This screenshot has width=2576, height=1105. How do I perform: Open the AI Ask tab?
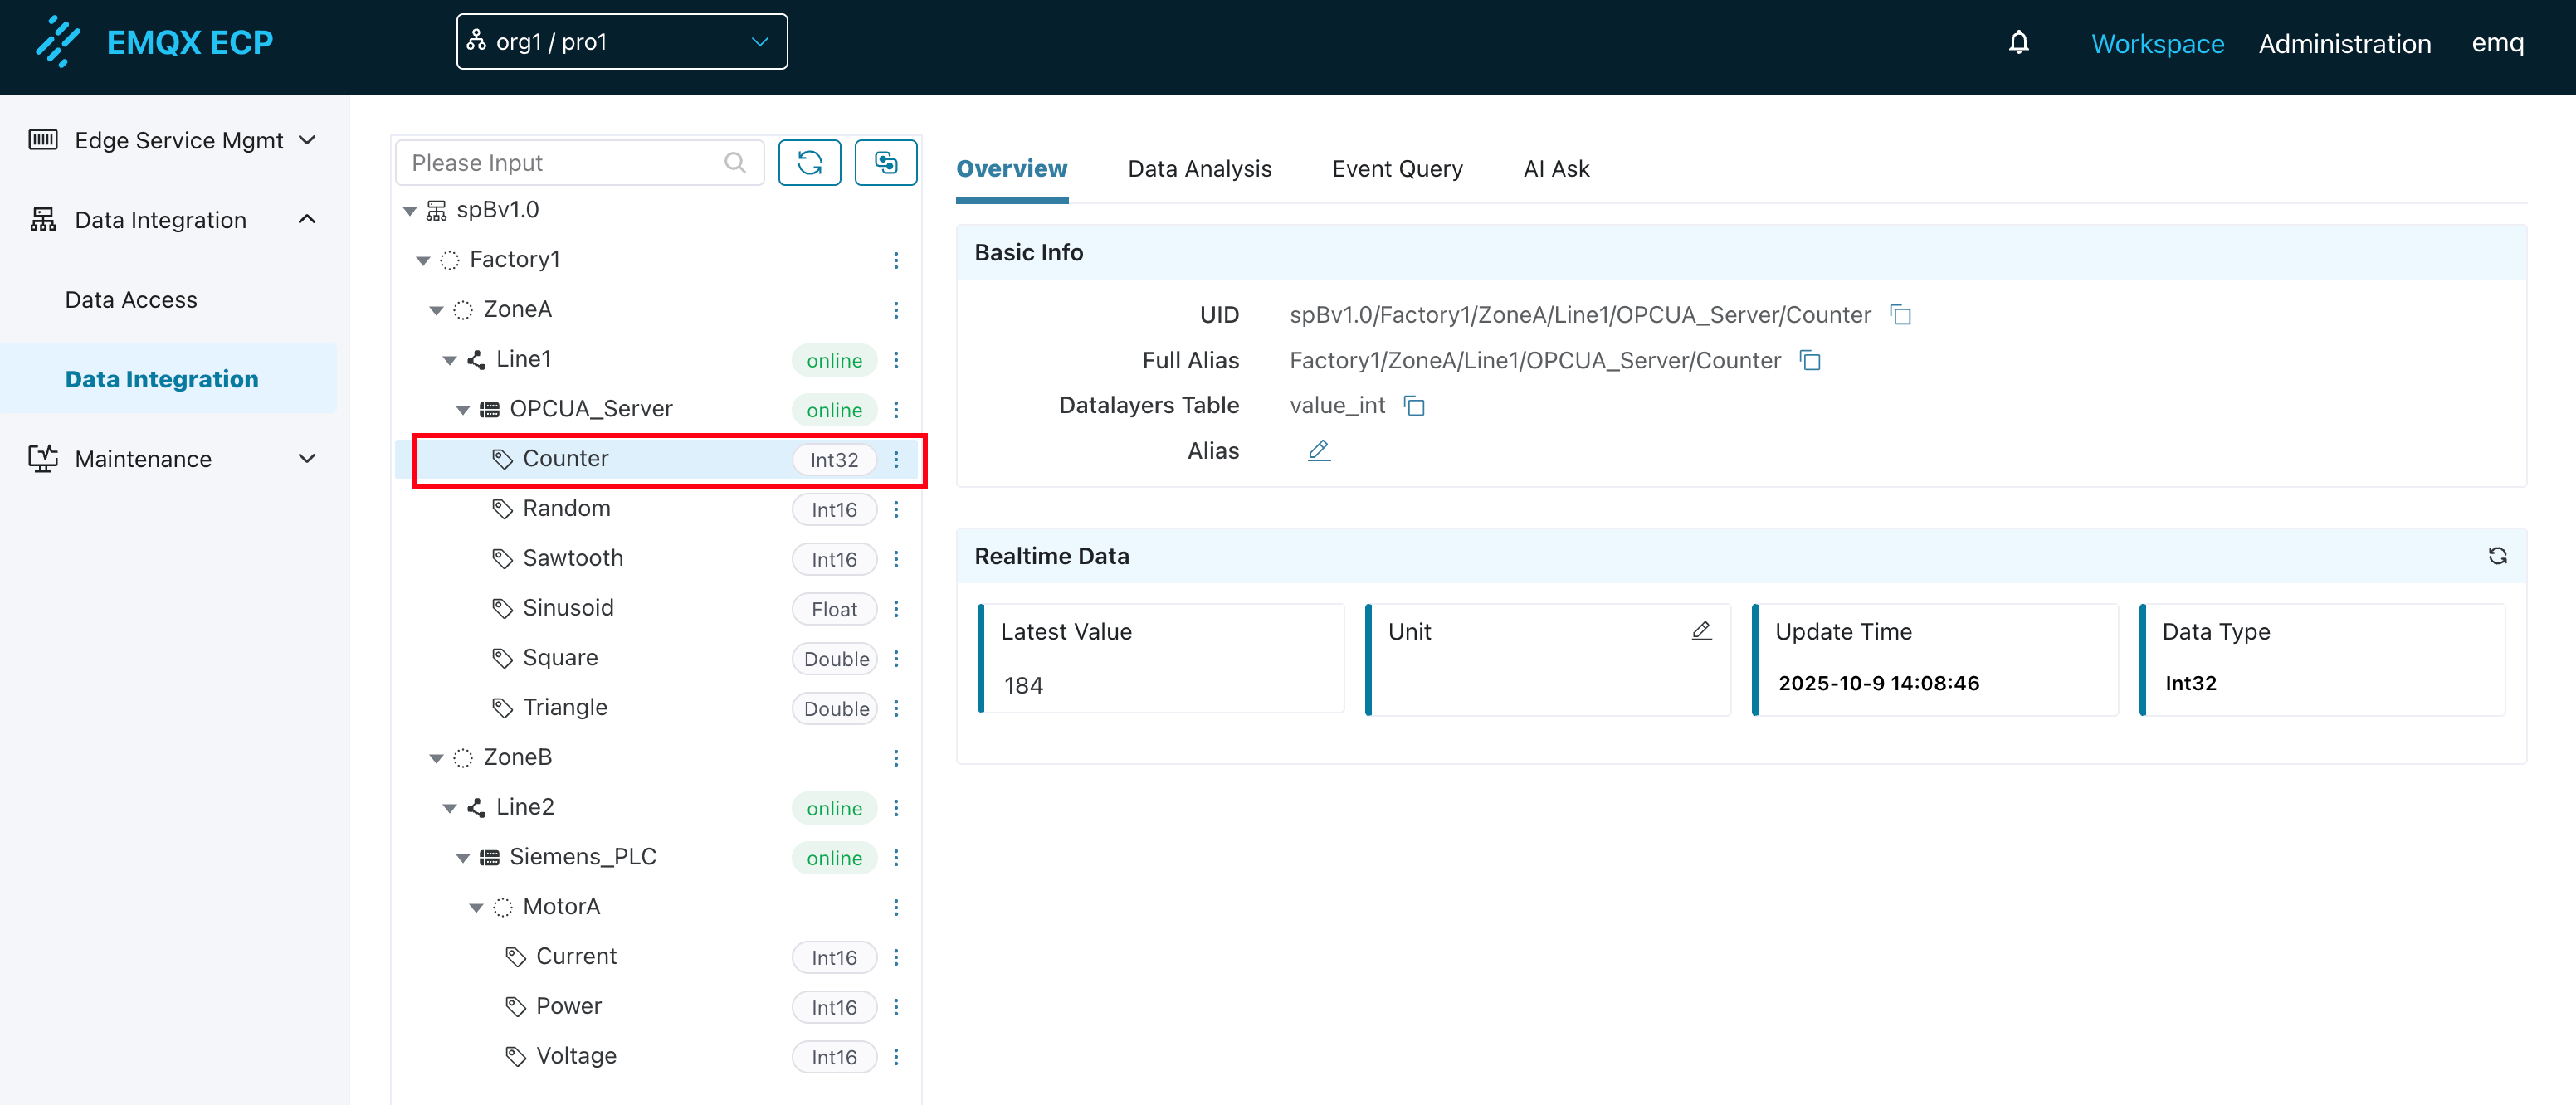[1555, 169]
